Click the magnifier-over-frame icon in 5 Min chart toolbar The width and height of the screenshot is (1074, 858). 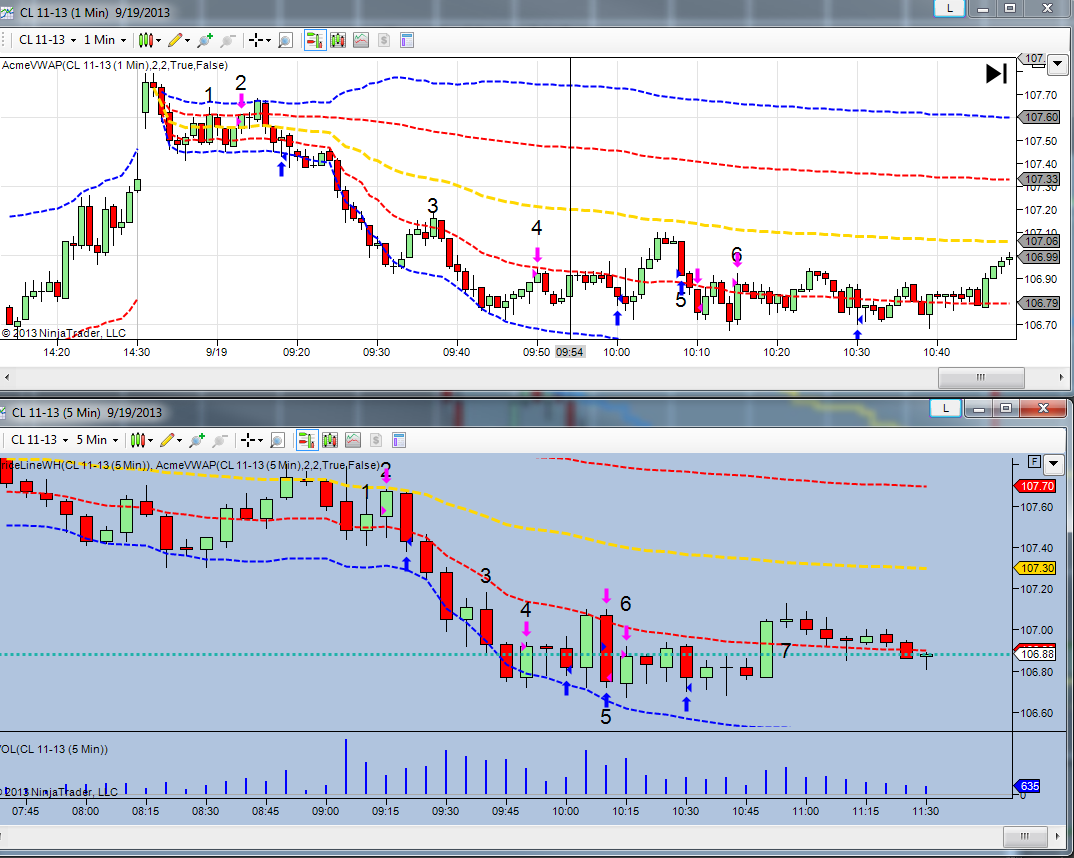pos(277,440)
